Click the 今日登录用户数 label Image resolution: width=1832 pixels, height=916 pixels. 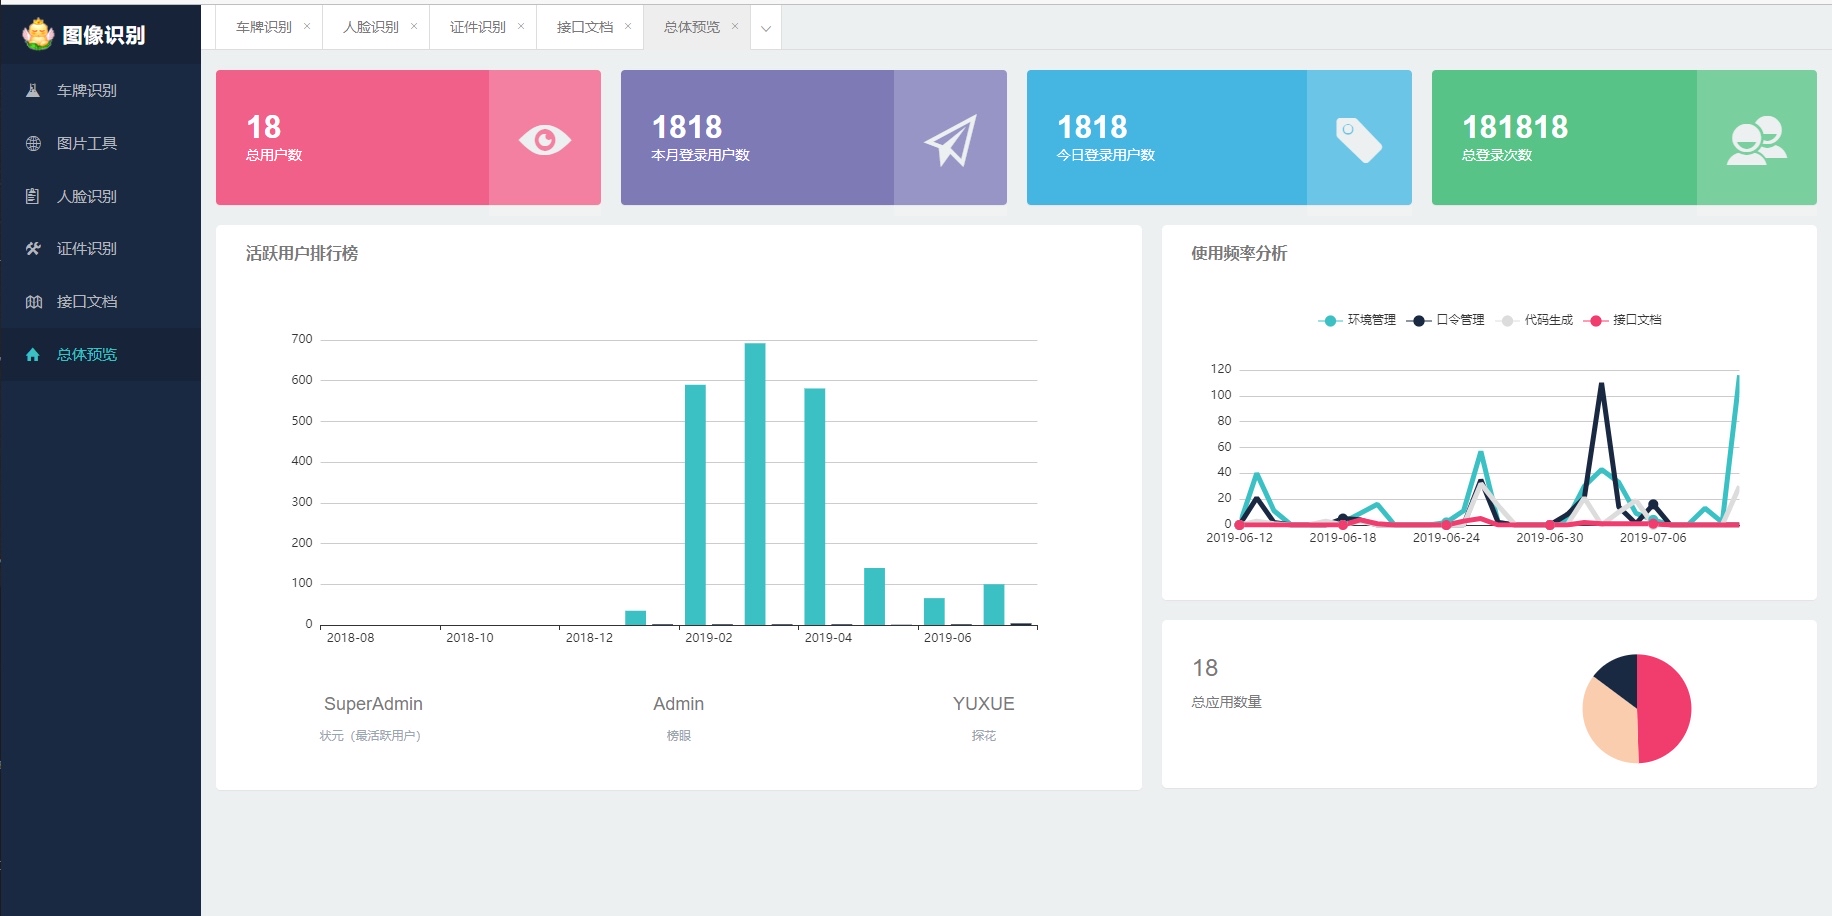pyautogui.click(x=1106, y=155)
